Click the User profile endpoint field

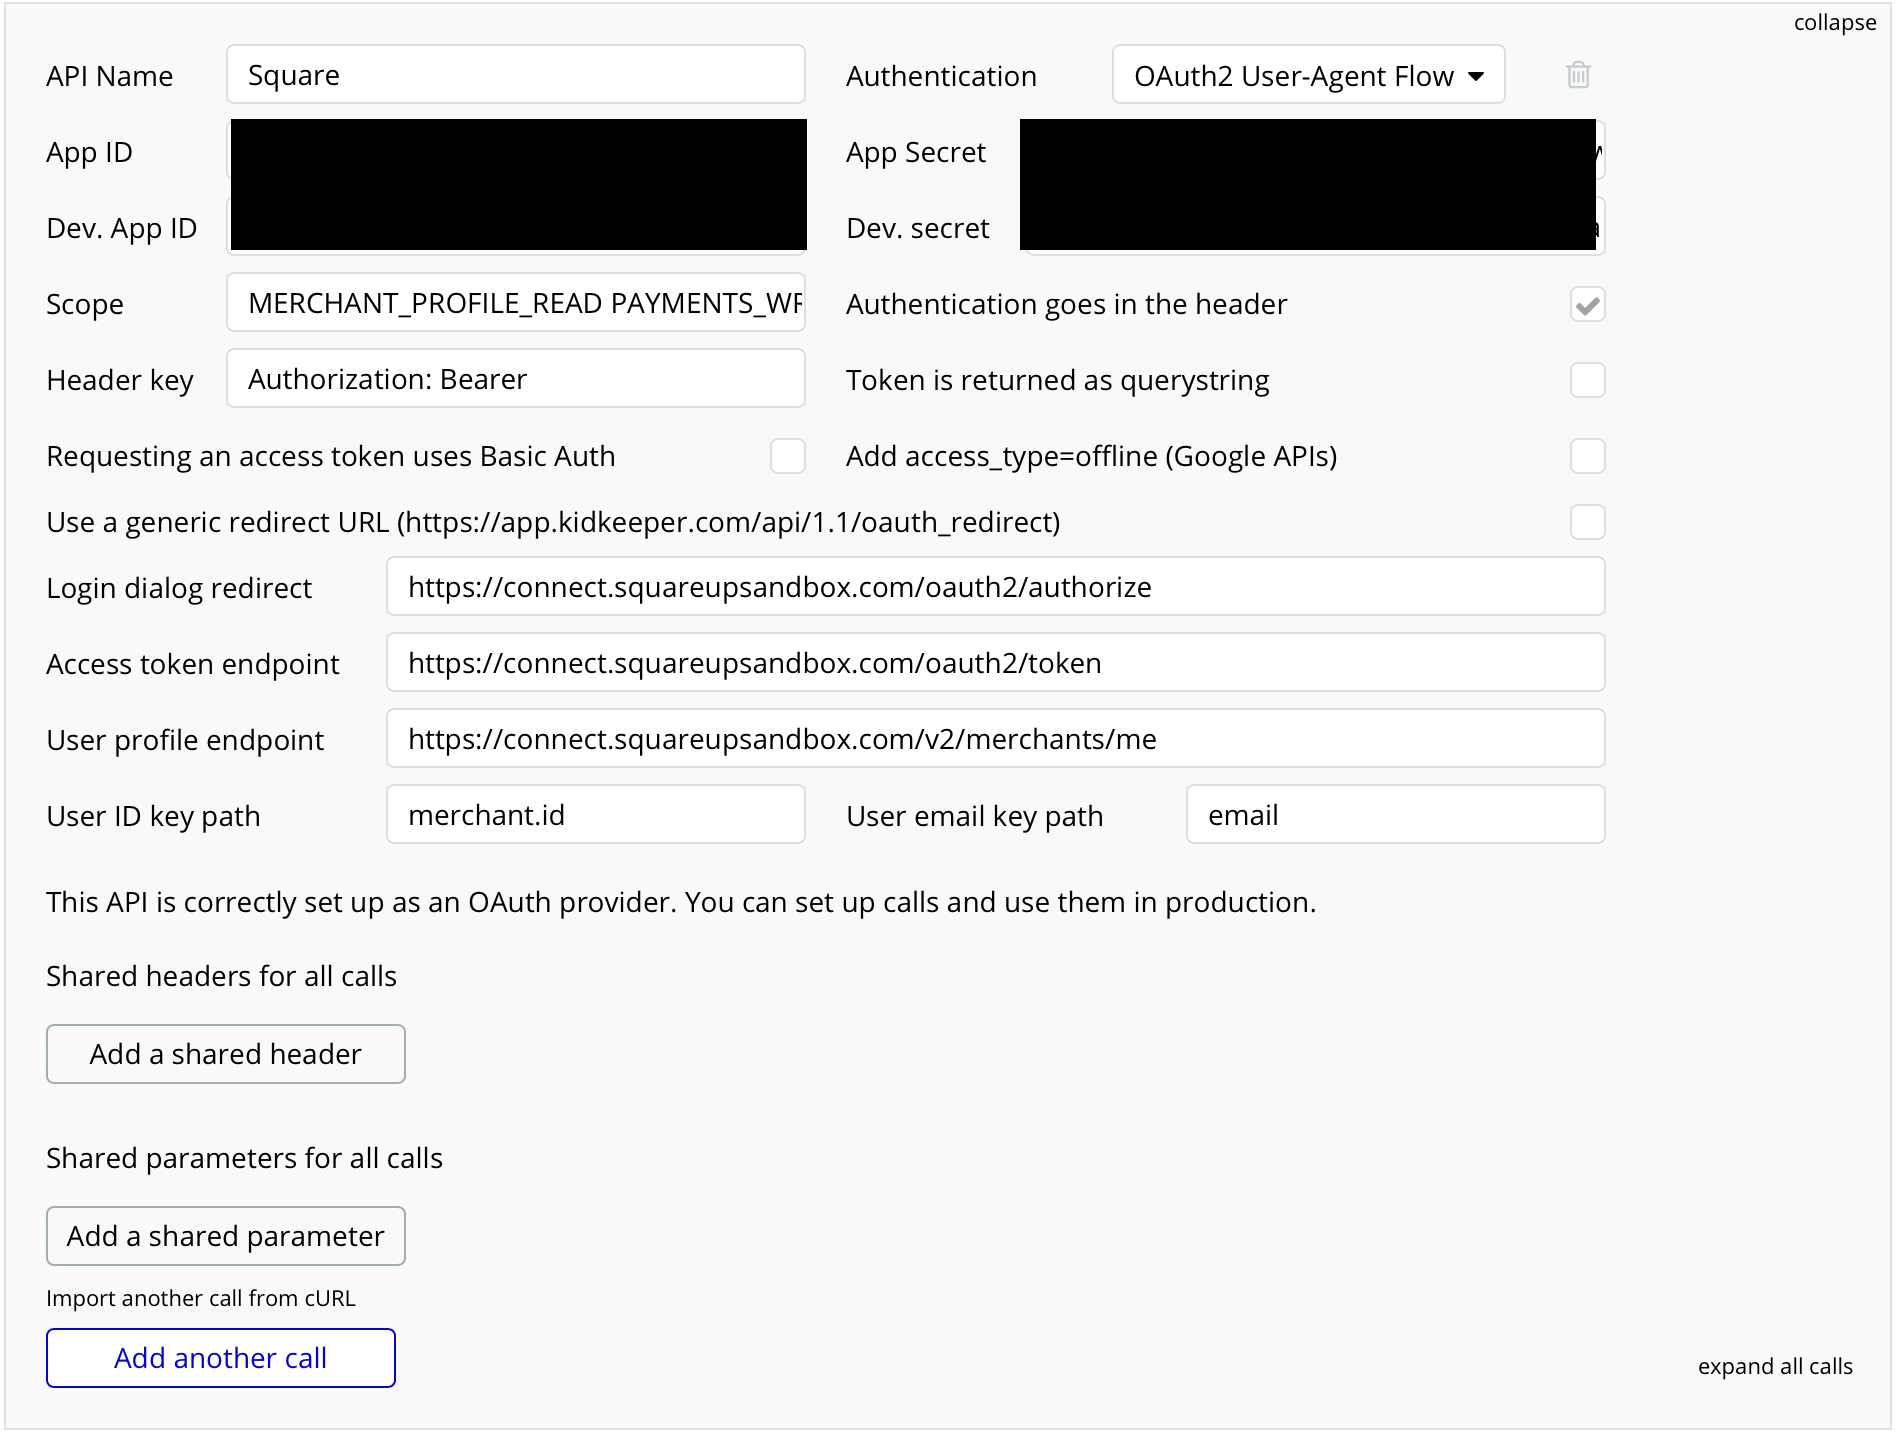pyautogui.click(x=995, y=739)
